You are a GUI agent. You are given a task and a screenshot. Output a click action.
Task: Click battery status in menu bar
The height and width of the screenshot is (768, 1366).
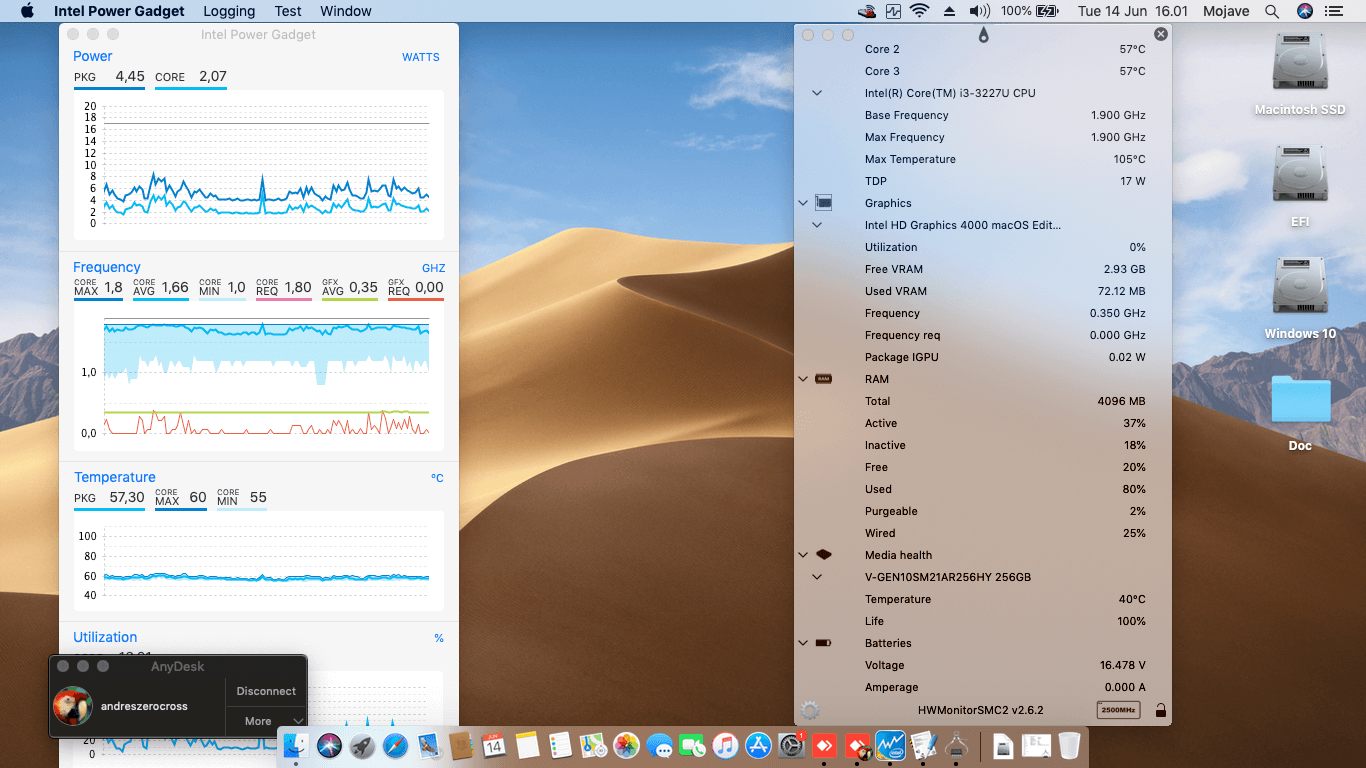[x=1029, y=11]
